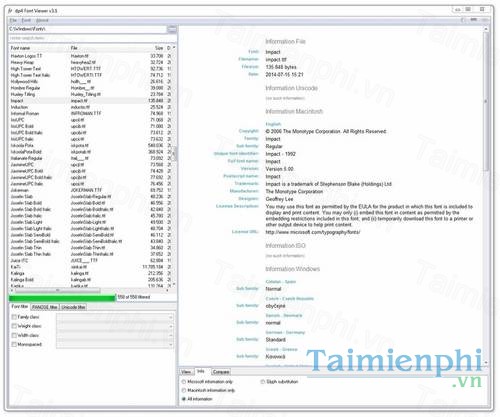Sort the list by Size column header
The image size is (500, 417).
[154, 48]
